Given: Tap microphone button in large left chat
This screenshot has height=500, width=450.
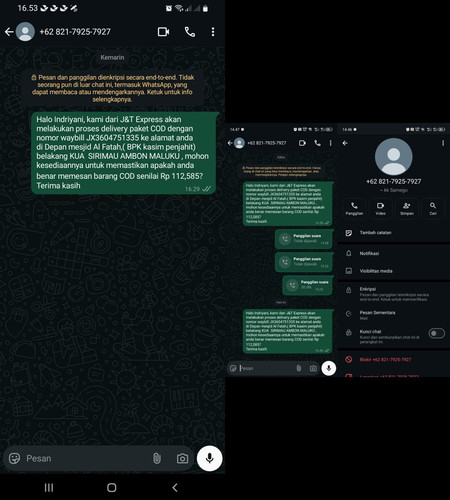Looking at the screenshot, I should 209,458.
